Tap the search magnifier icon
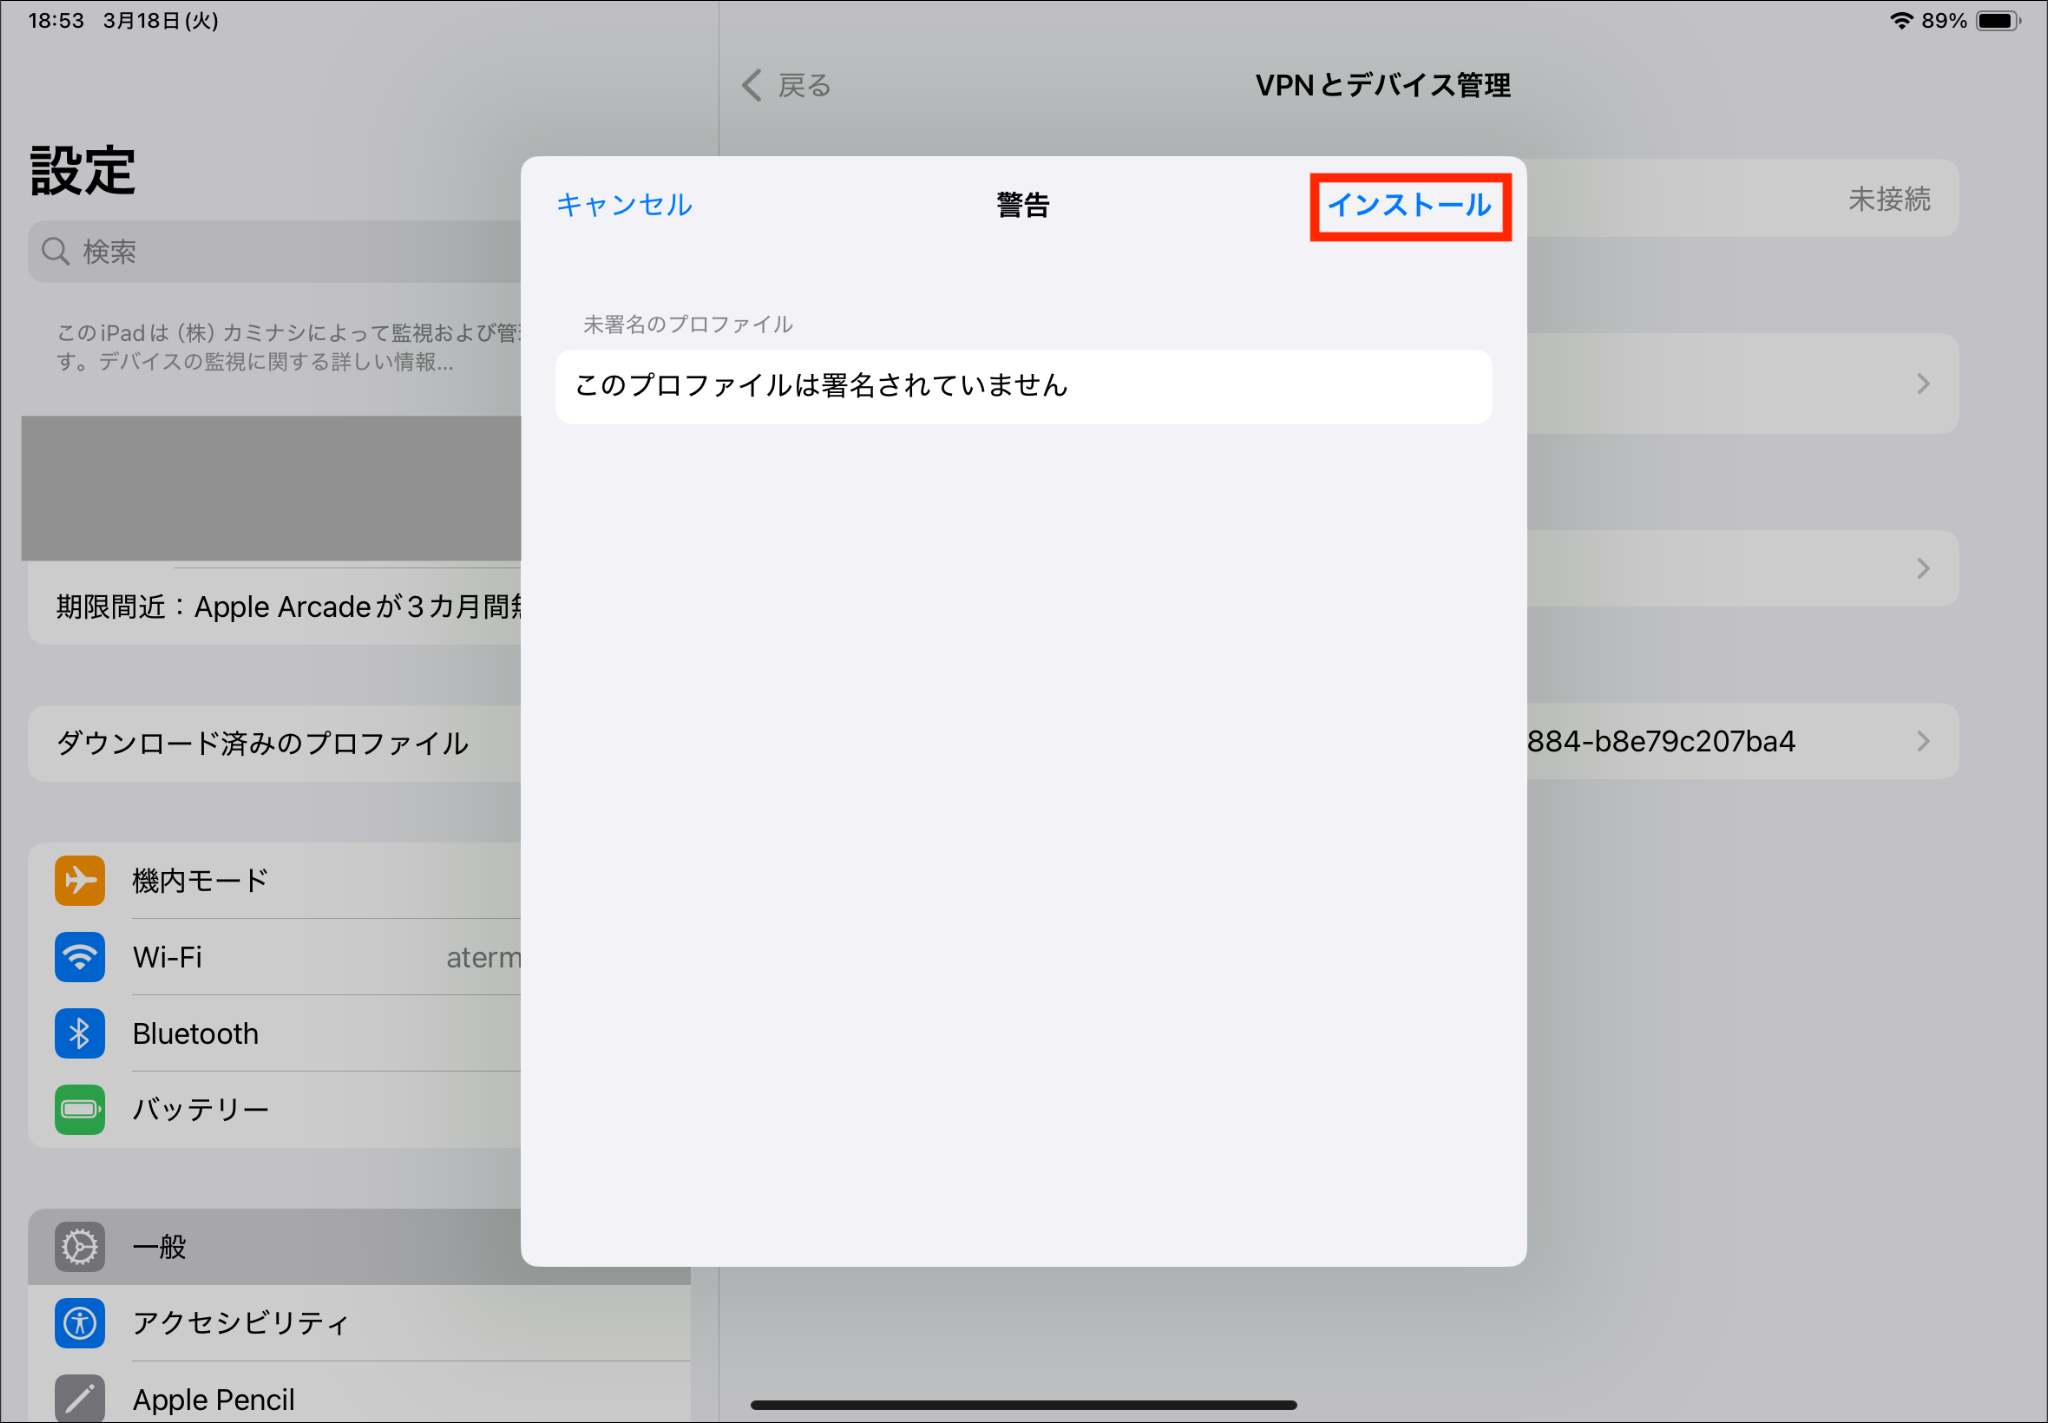 [56, 252]
